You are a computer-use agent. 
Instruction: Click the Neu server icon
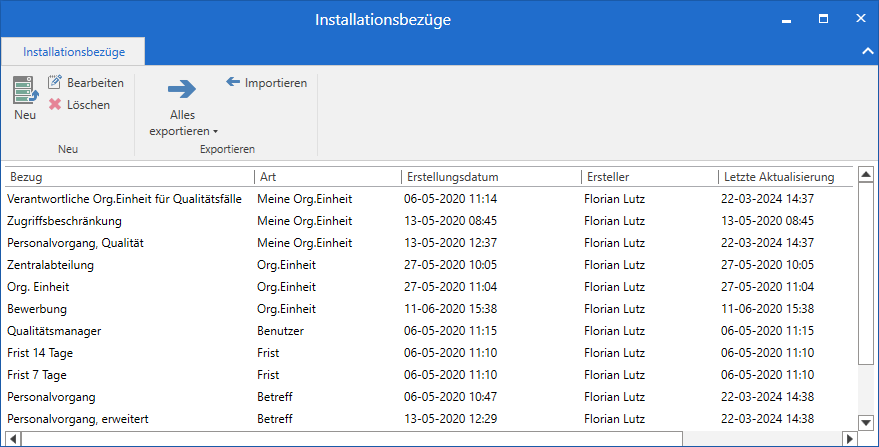[x=25, y=89]
